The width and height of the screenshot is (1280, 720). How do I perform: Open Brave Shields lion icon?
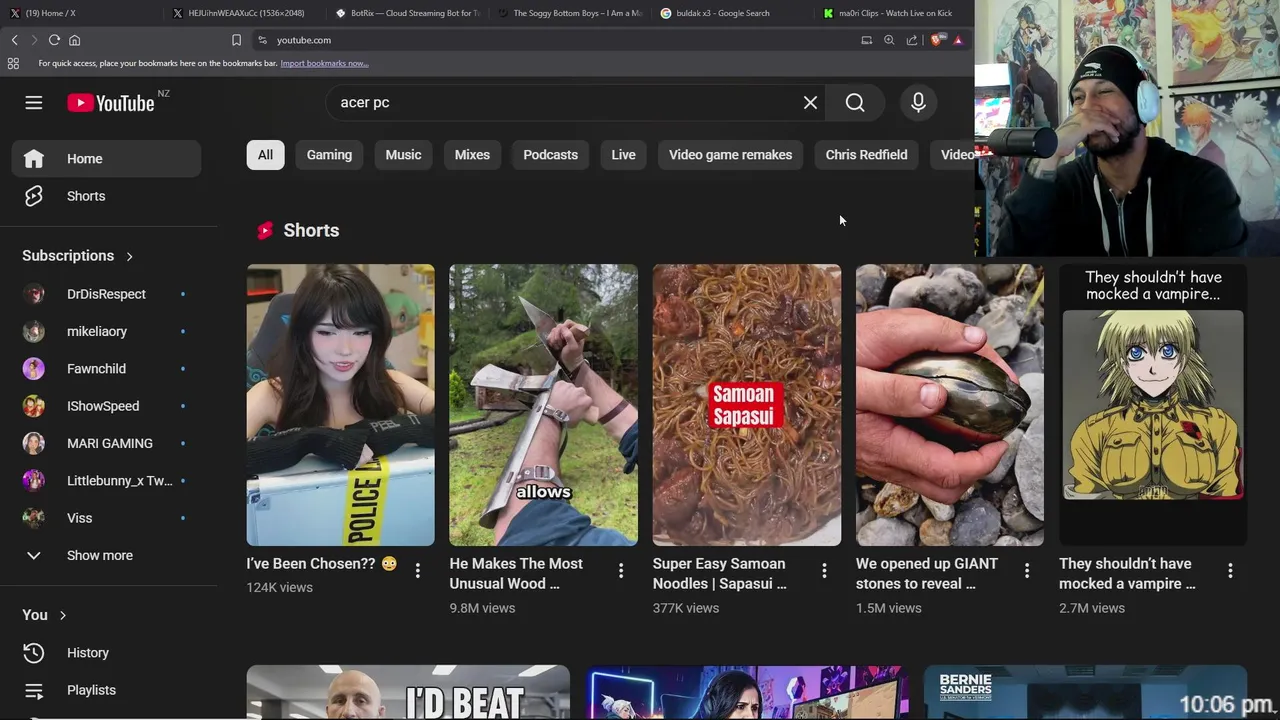tap(937, 40)
